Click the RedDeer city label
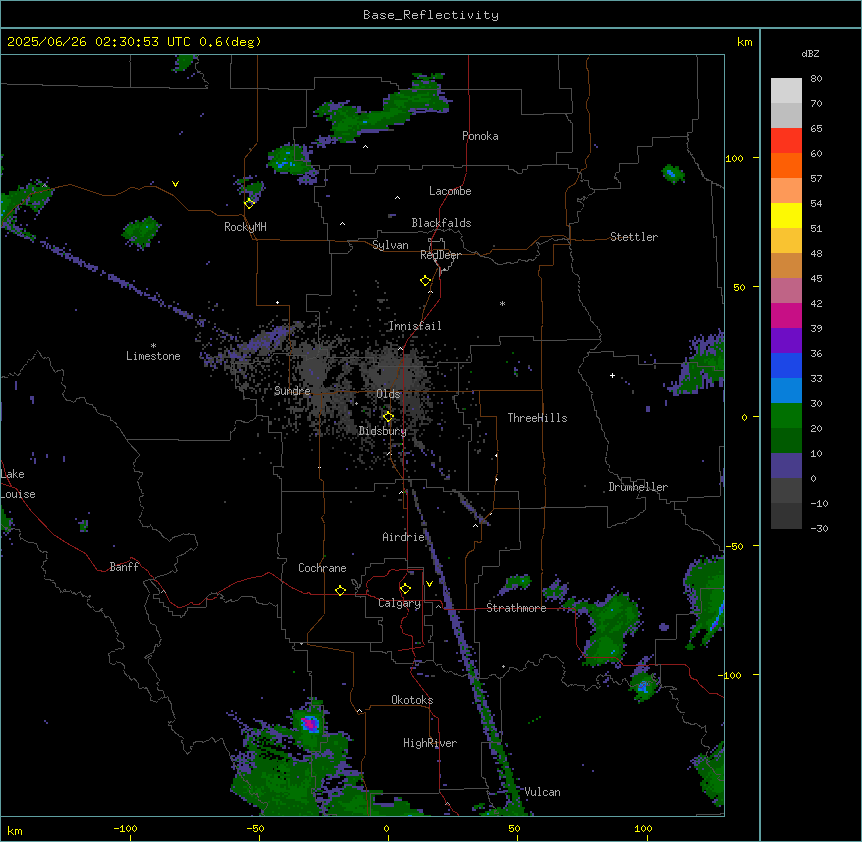Image resolution: width=862 pixels, height=842 pixels. coord(440,255)
